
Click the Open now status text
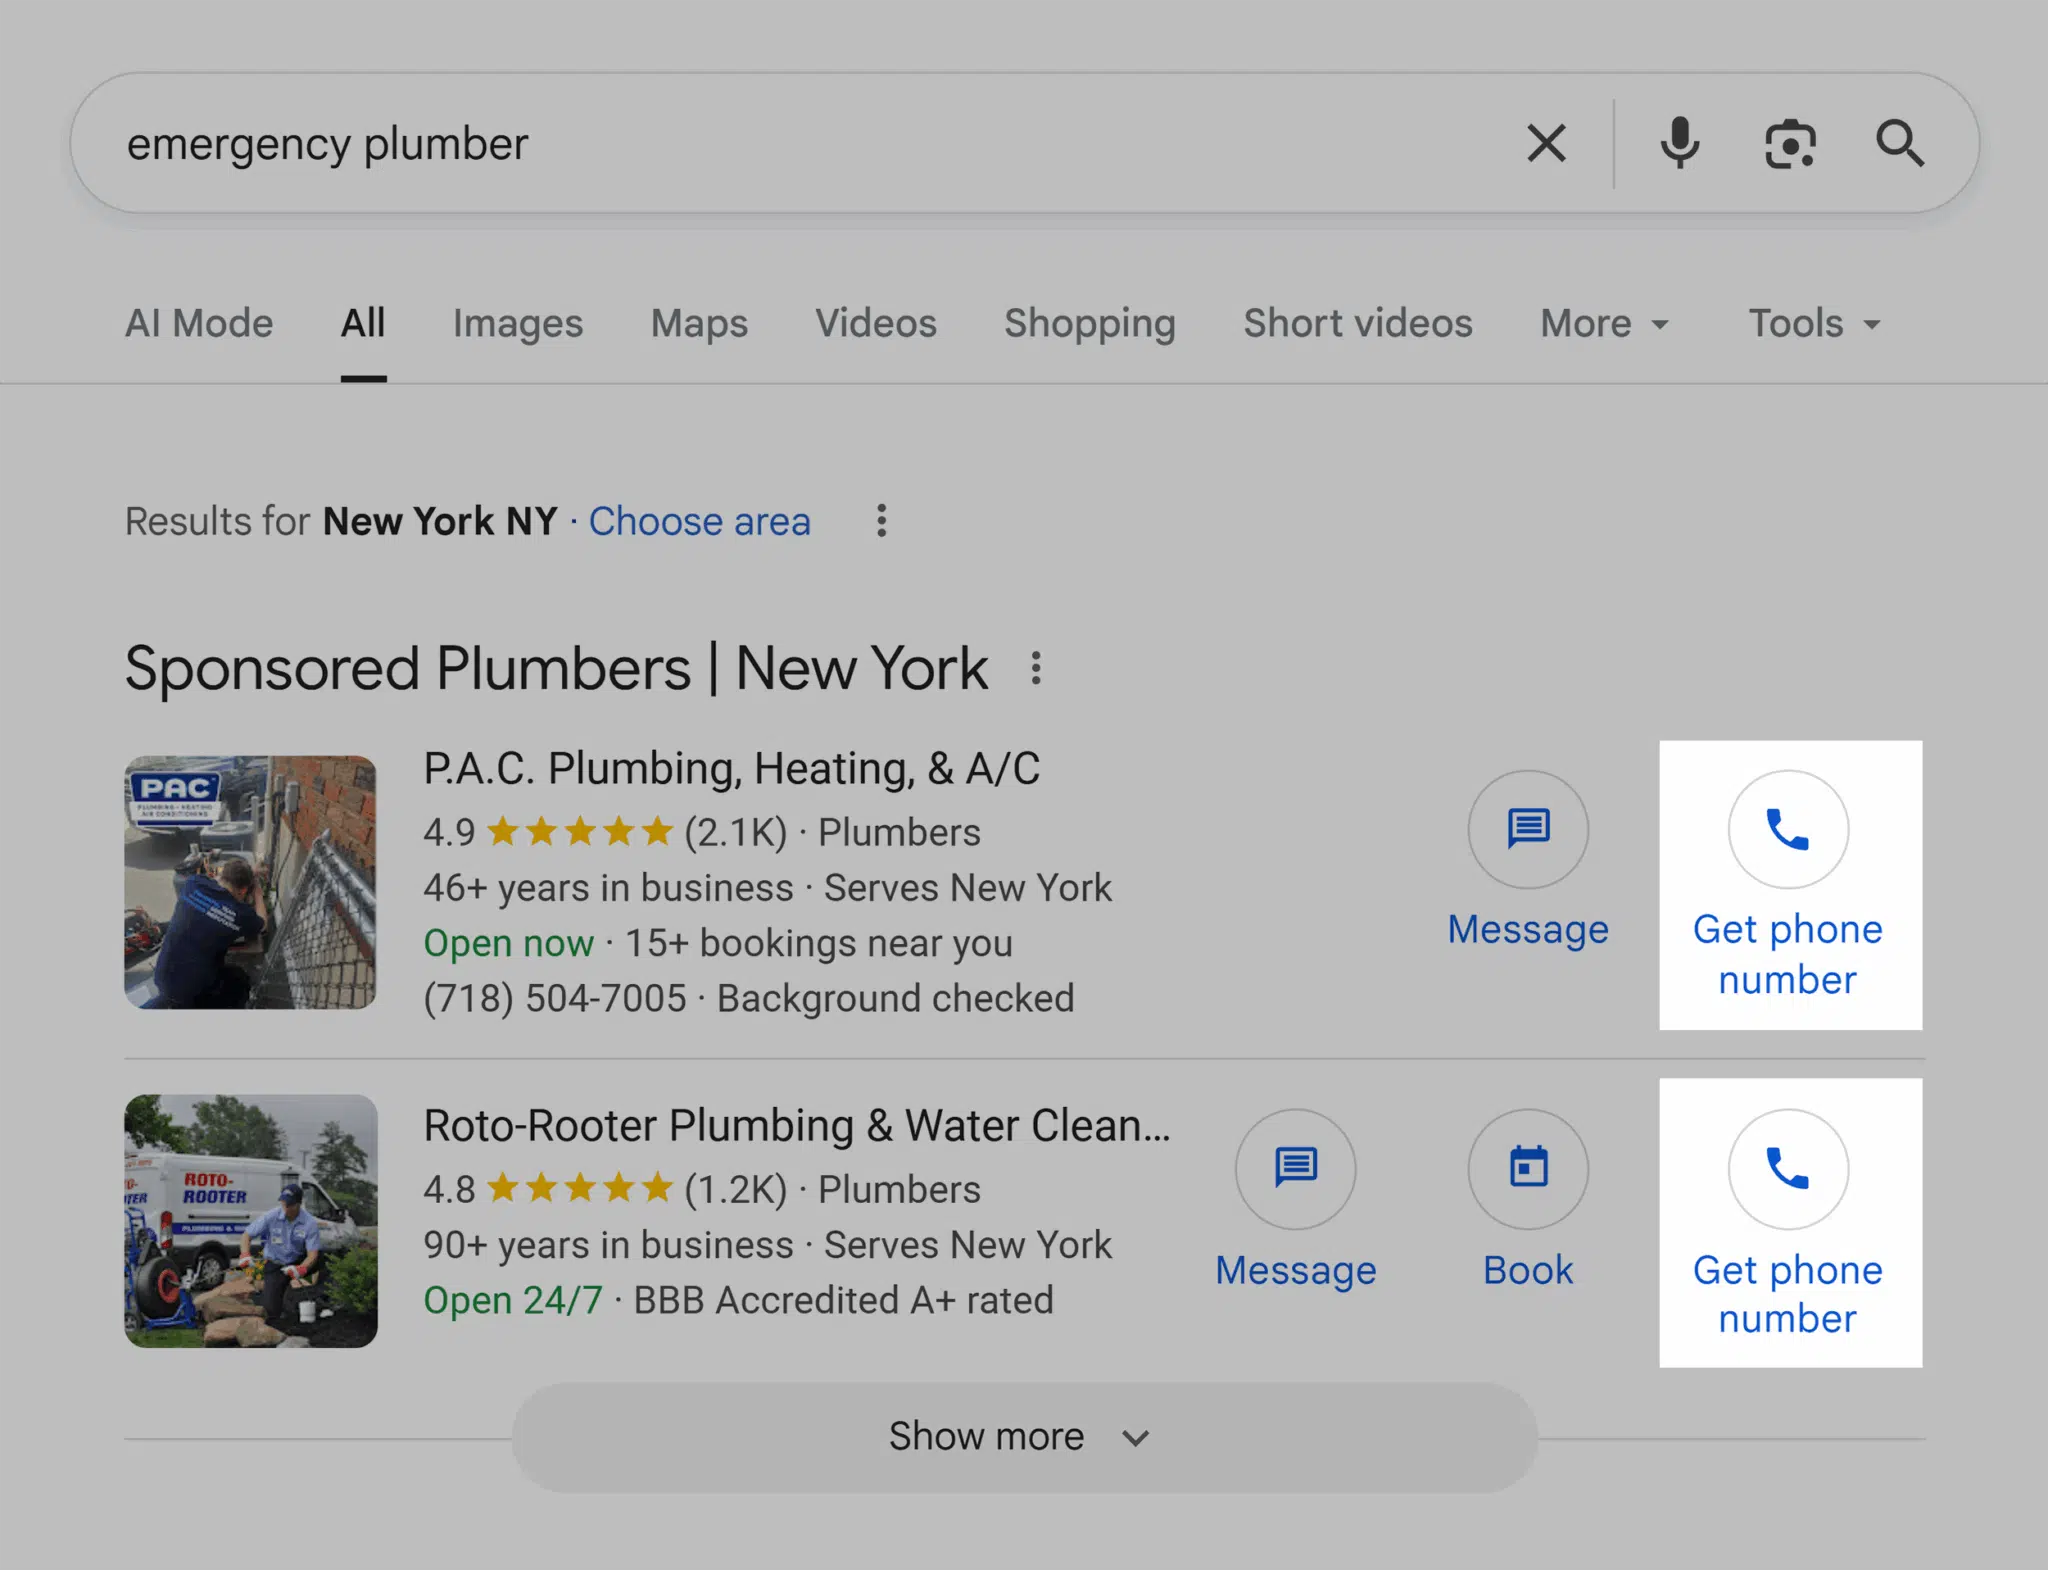point(508,943)
